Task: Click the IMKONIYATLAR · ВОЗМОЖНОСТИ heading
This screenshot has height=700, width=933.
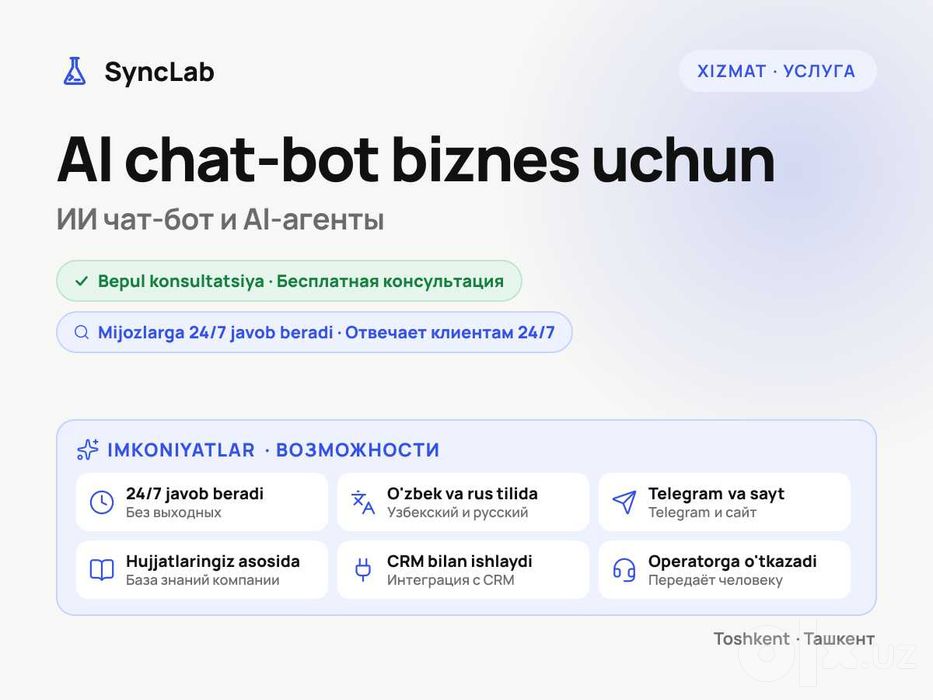Action: pyautogui.click(x=273, y=450)
